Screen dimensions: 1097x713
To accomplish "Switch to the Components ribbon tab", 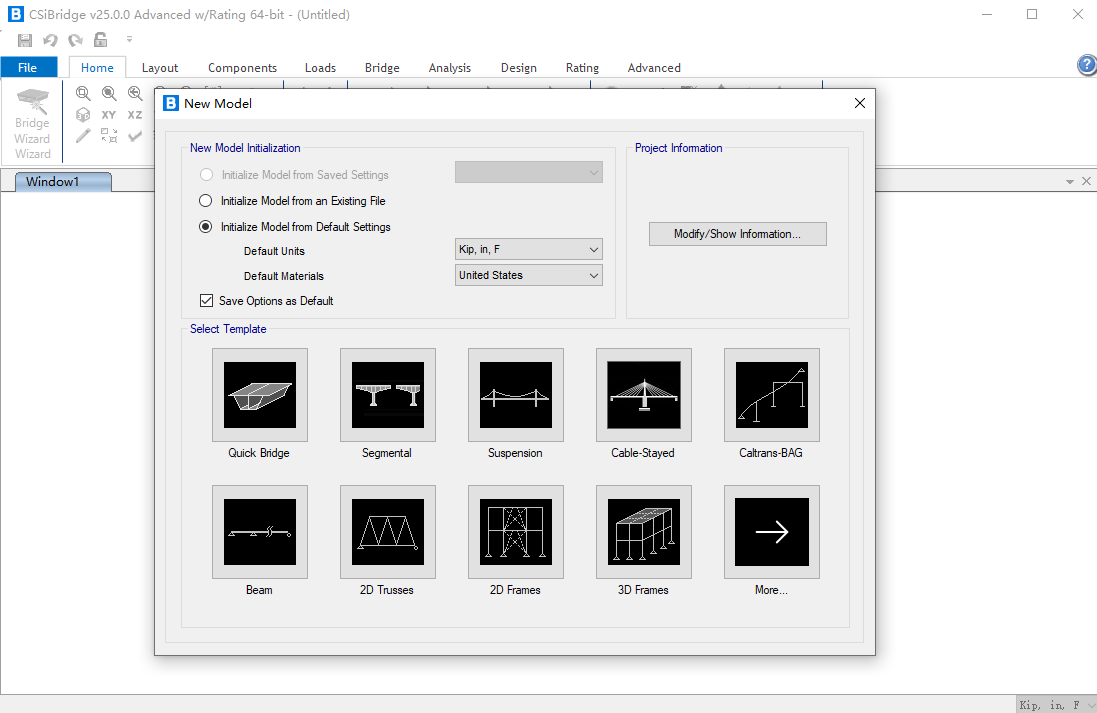I will pyautogui.click(x=242, y=67).
